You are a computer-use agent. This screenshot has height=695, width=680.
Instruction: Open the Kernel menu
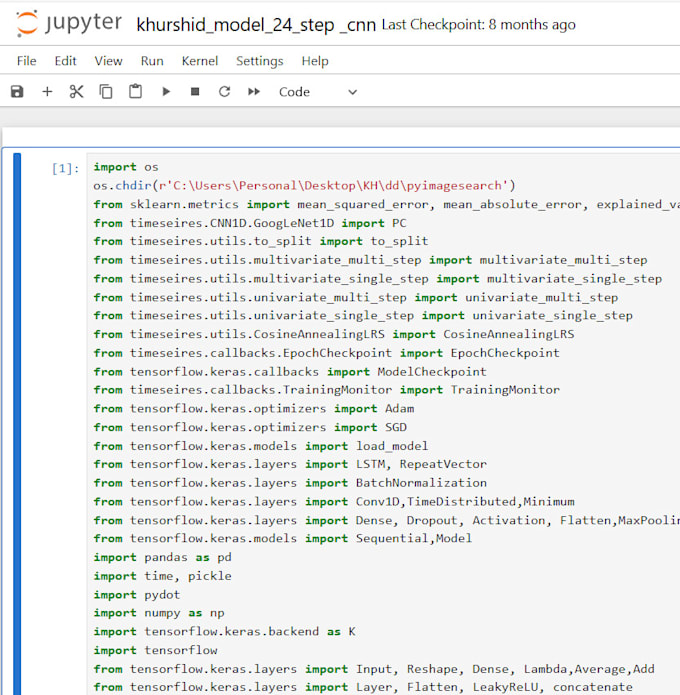tap(200, 61)
